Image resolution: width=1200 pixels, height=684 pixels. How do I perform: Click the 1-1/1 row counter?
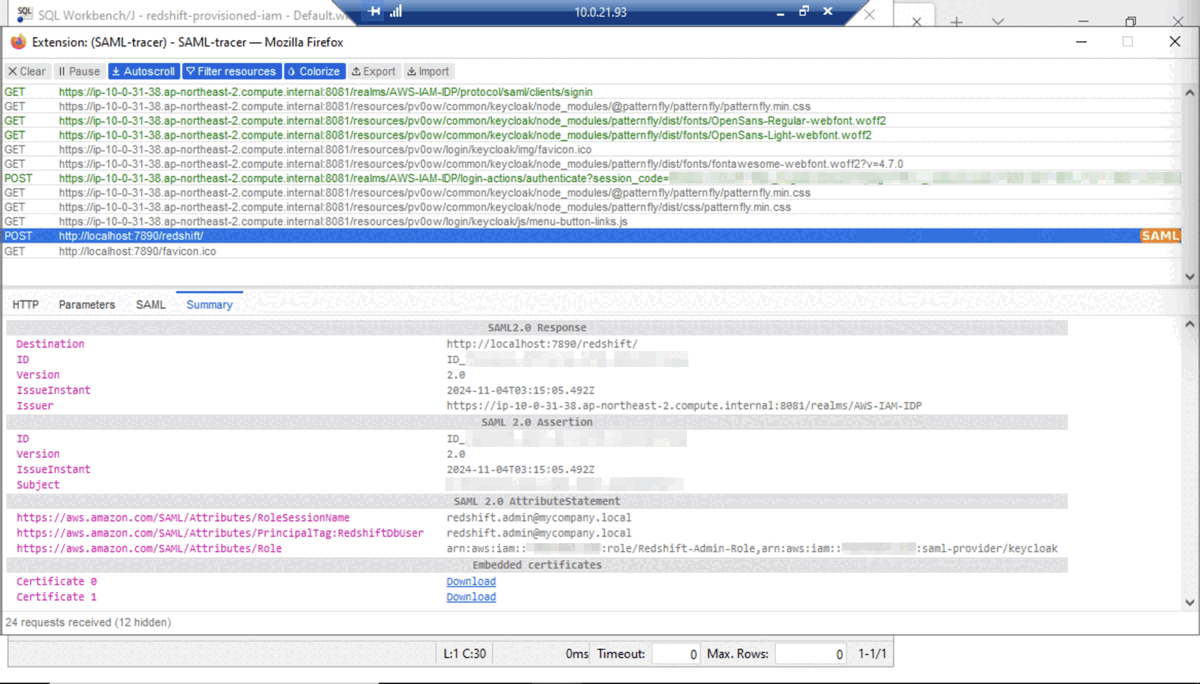click(873, 654)
